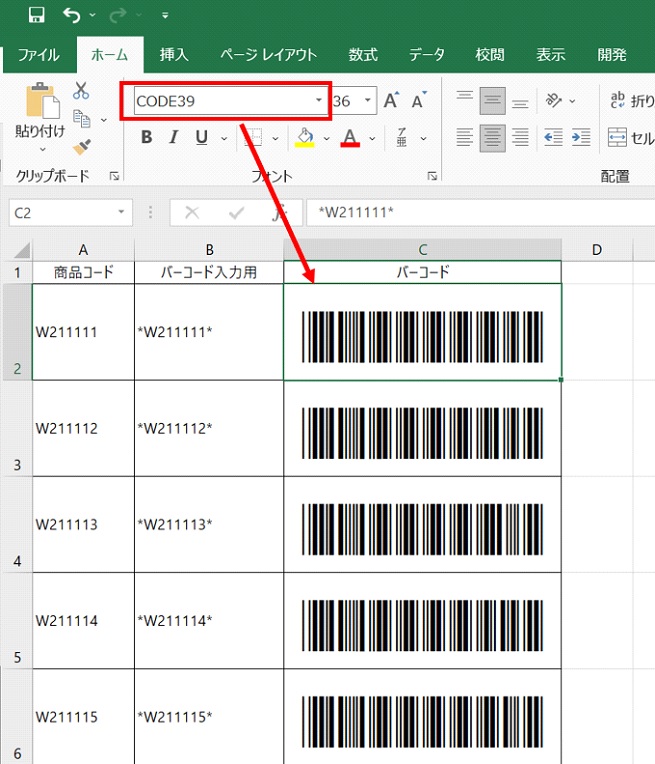Screen dimensions: 655x764
Task: Select Align Right icon
Action: tap(520, 138)
